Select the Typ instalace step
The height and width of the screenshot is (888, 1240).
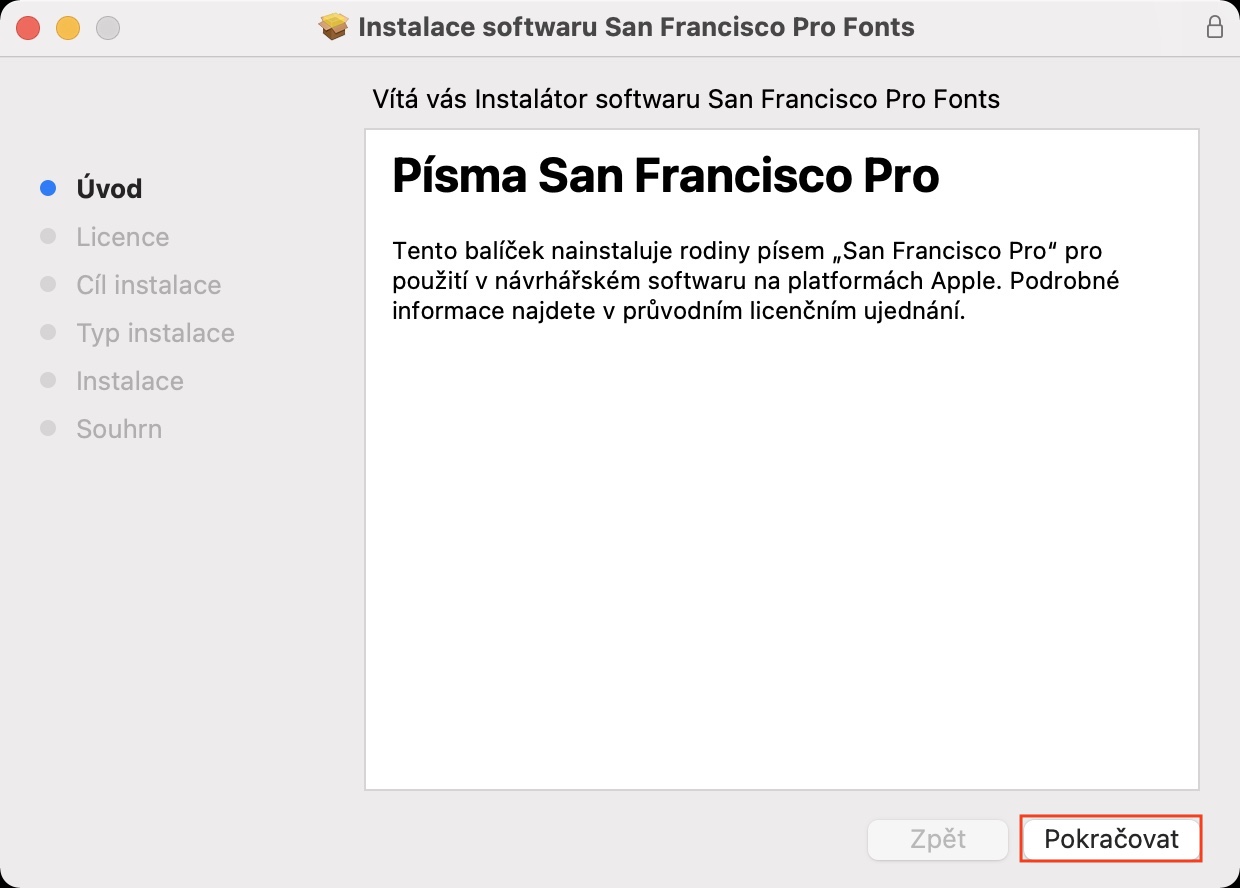pyautogui.click(x=155, y=333)
